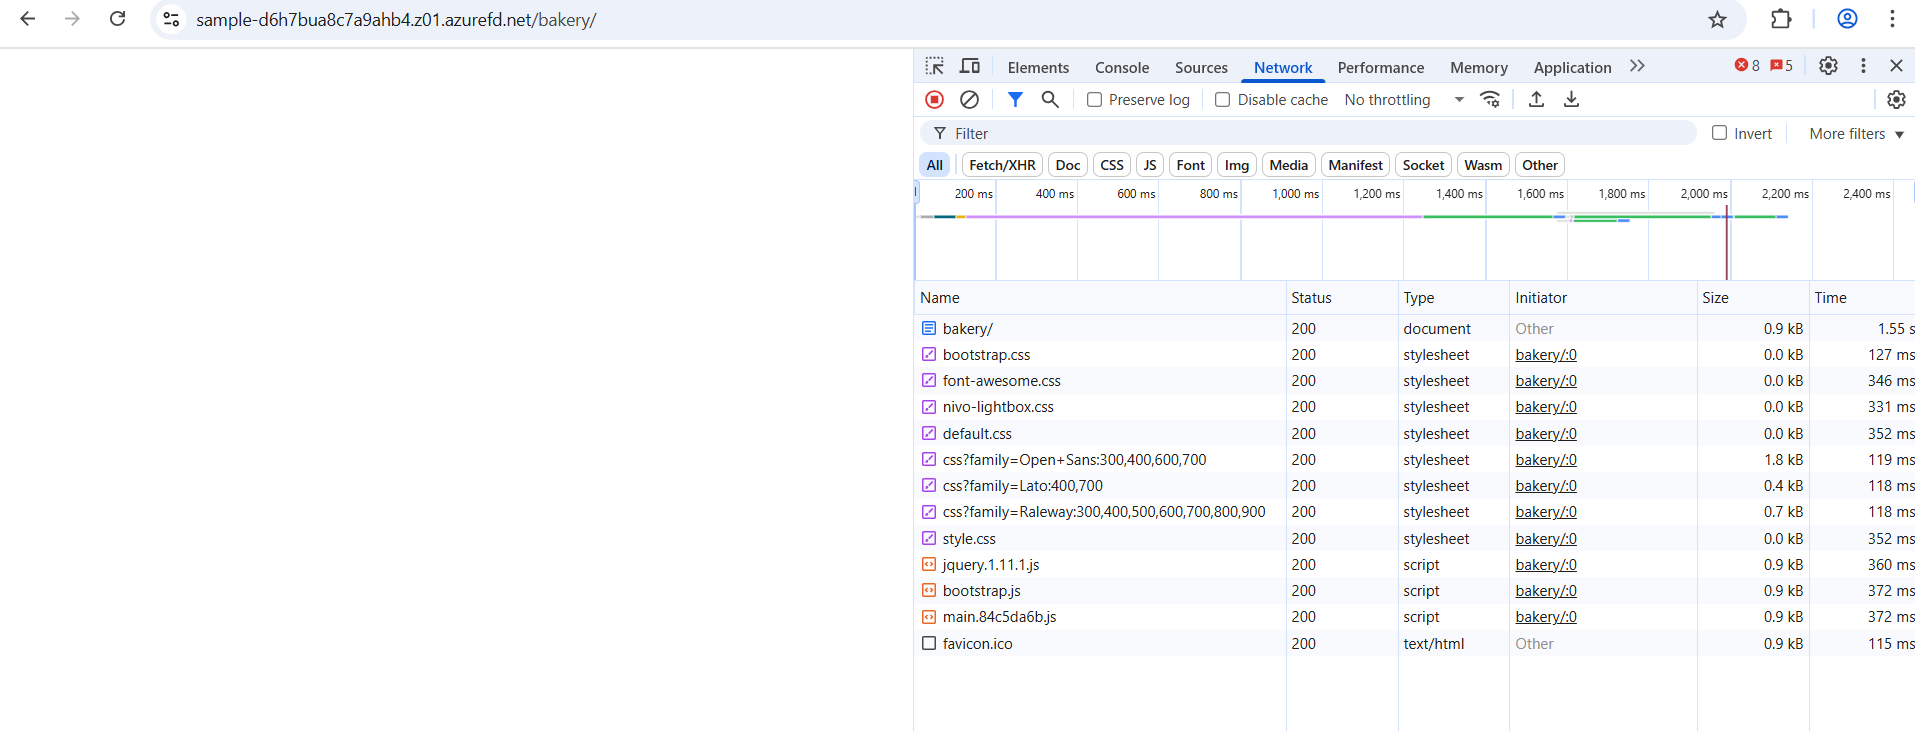
Task: Open the Application tab
Action: [1572, 67]
